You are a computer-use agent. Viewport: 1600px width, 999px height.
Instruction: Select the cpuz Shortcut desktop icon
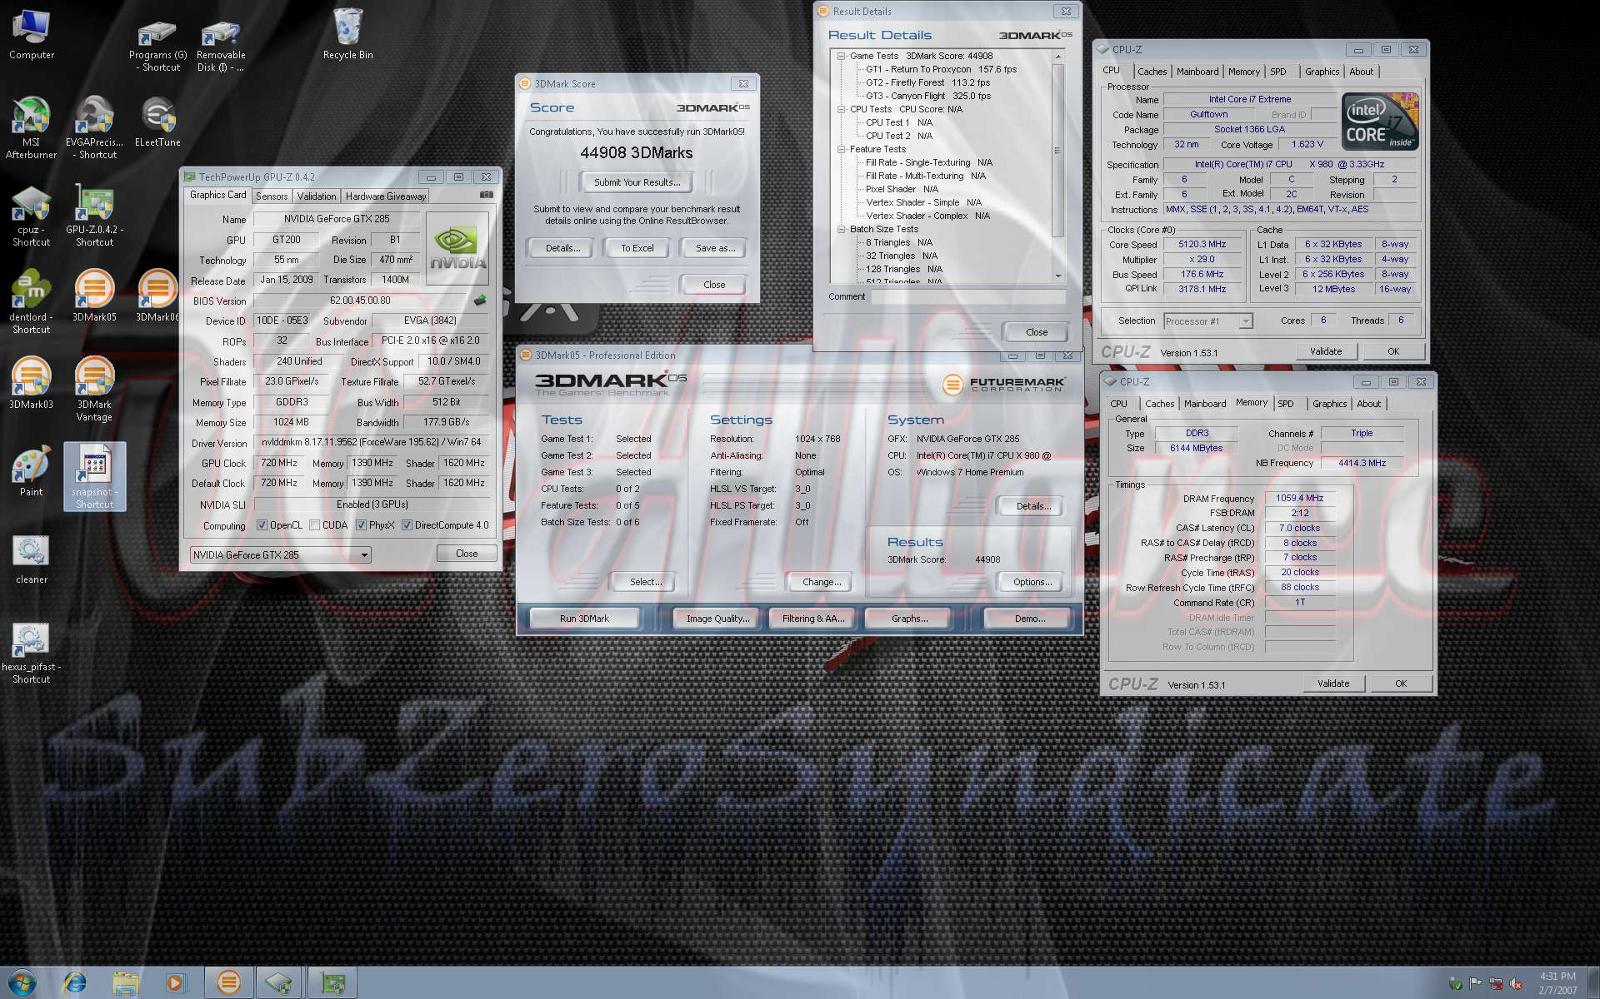(x=31, y=215)
